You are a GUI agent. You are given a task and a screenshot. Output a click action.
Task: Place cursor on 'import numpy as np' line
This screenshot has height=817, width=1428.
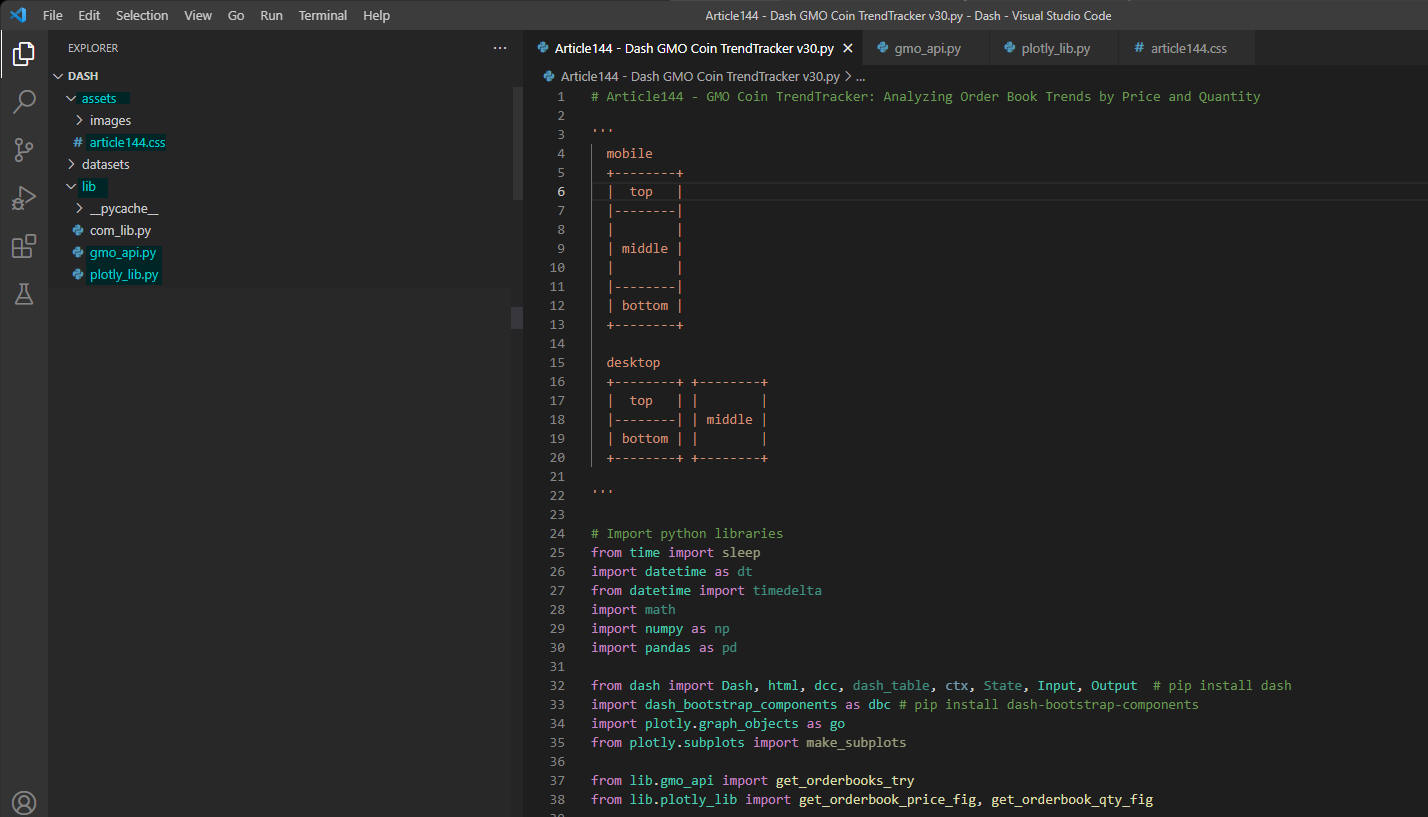[x=661, y=628]
